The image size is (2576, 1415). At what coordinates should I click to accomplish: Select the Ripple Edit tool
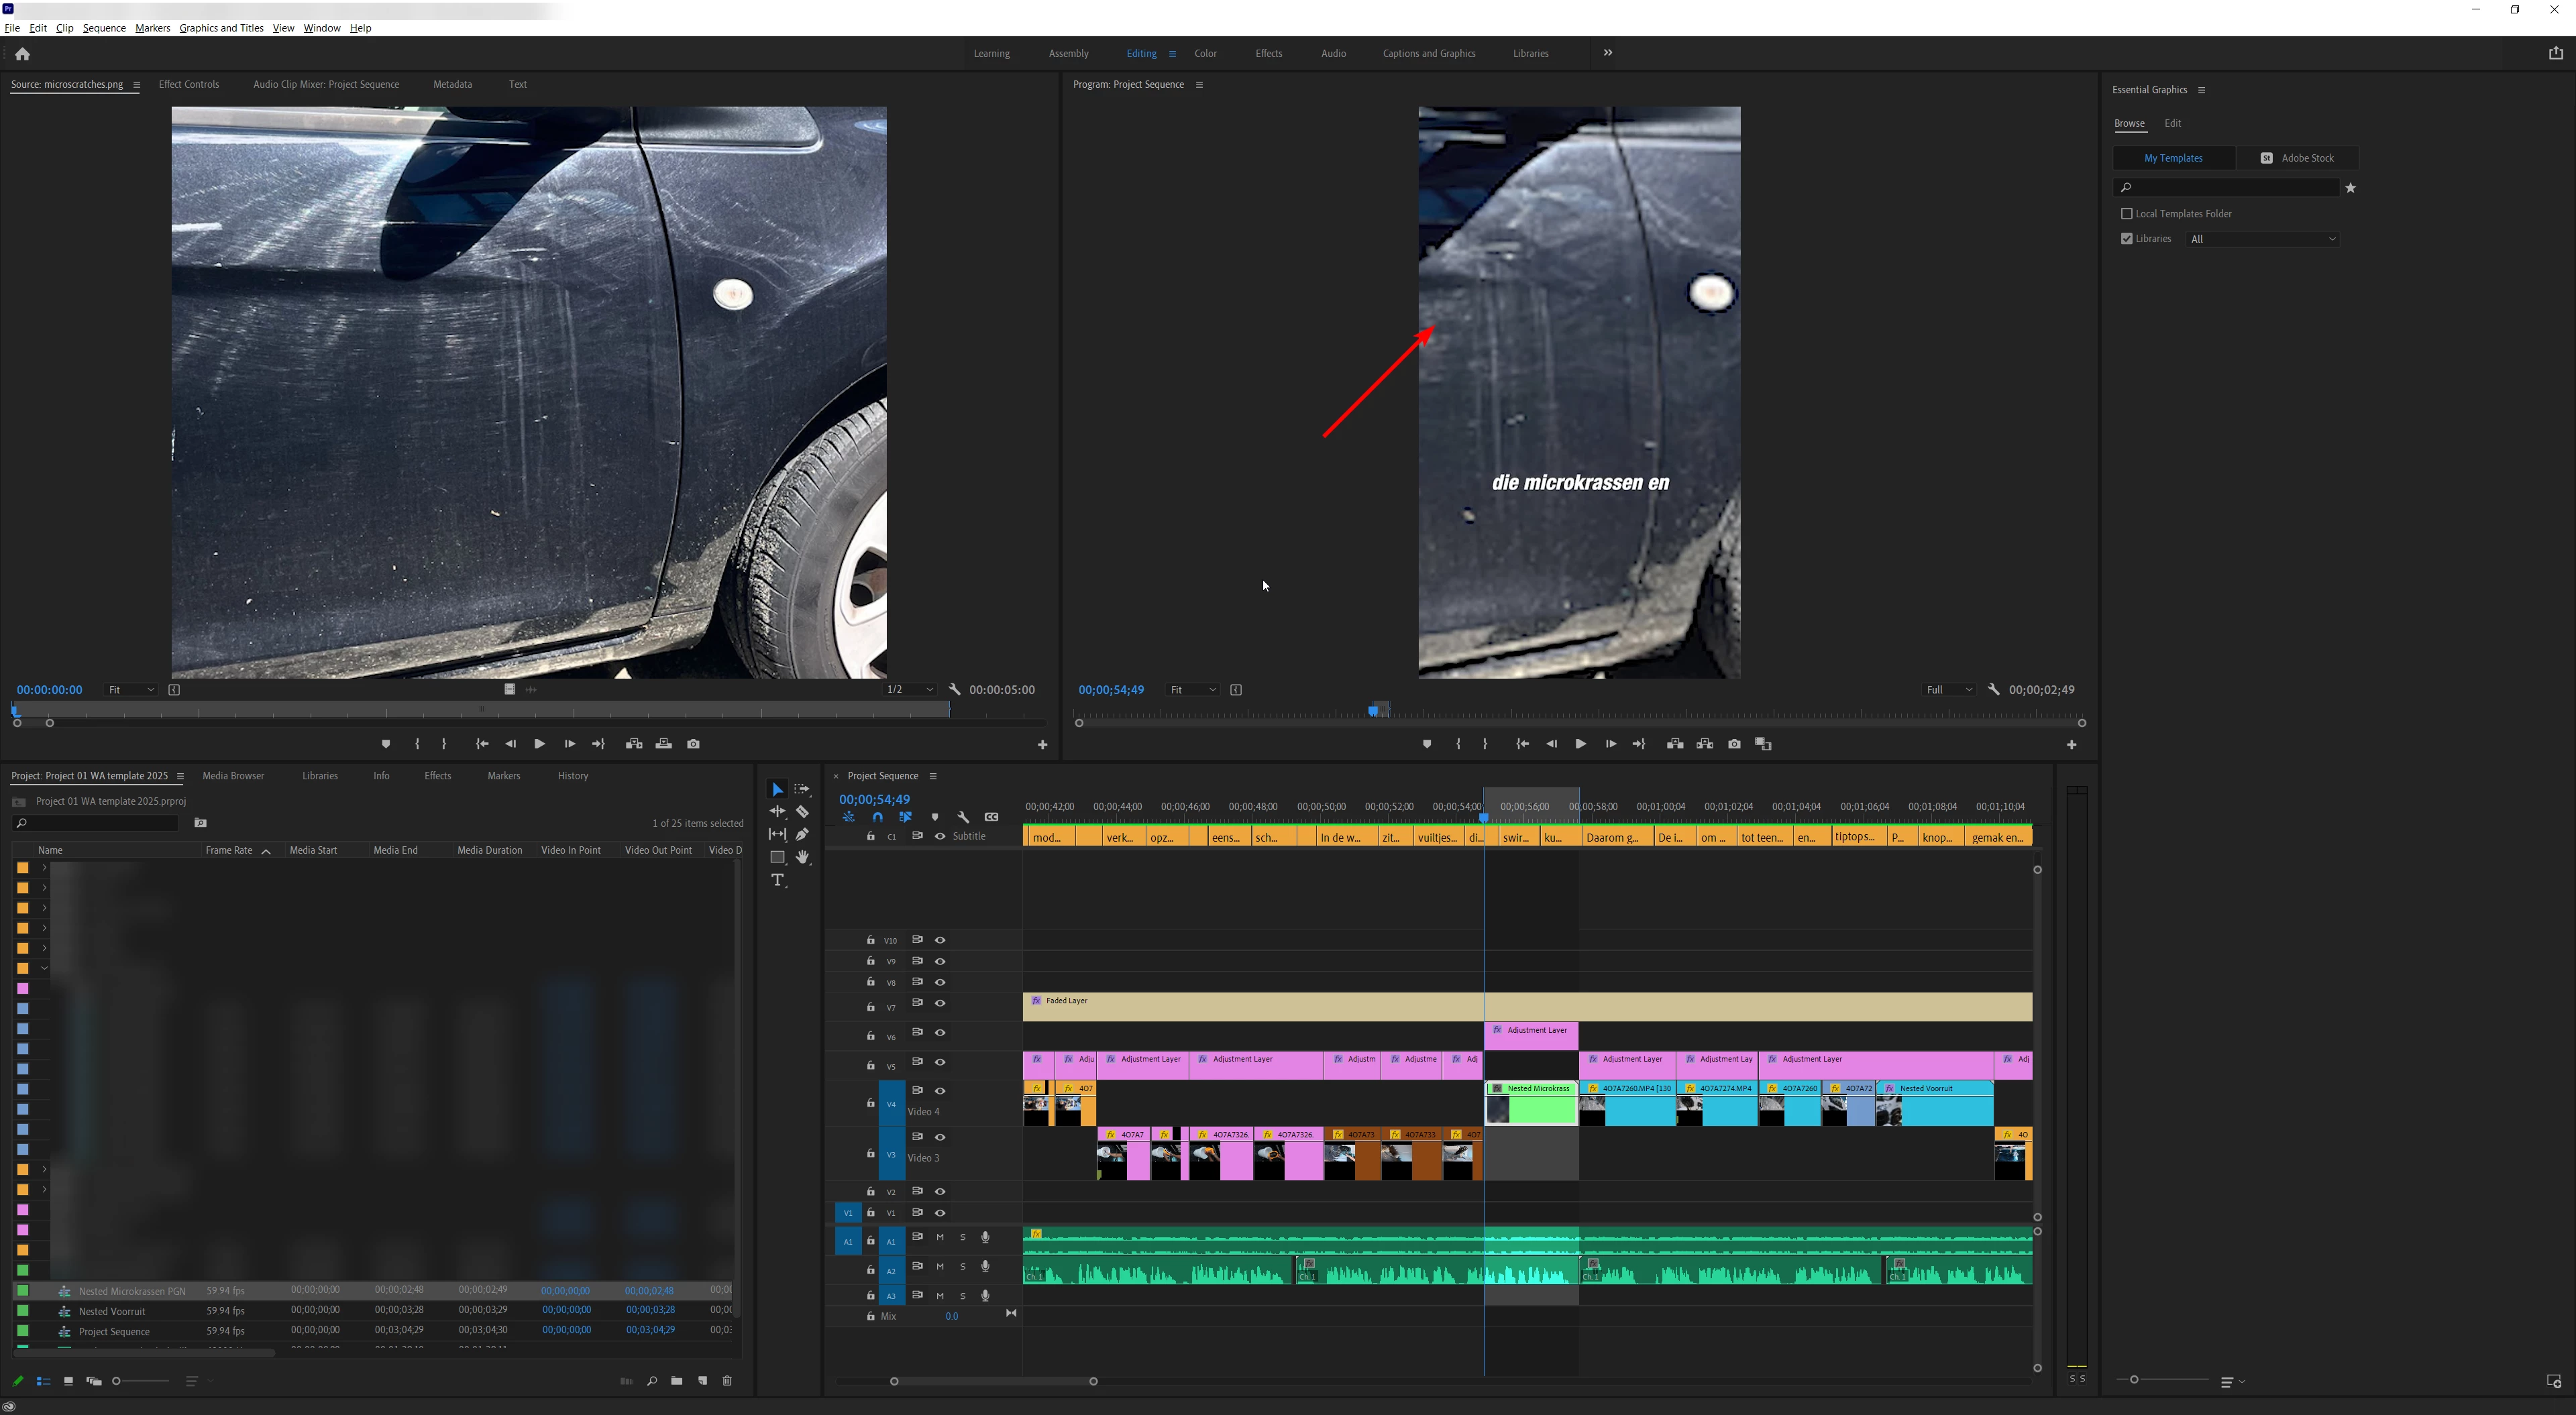click(777, 812)
